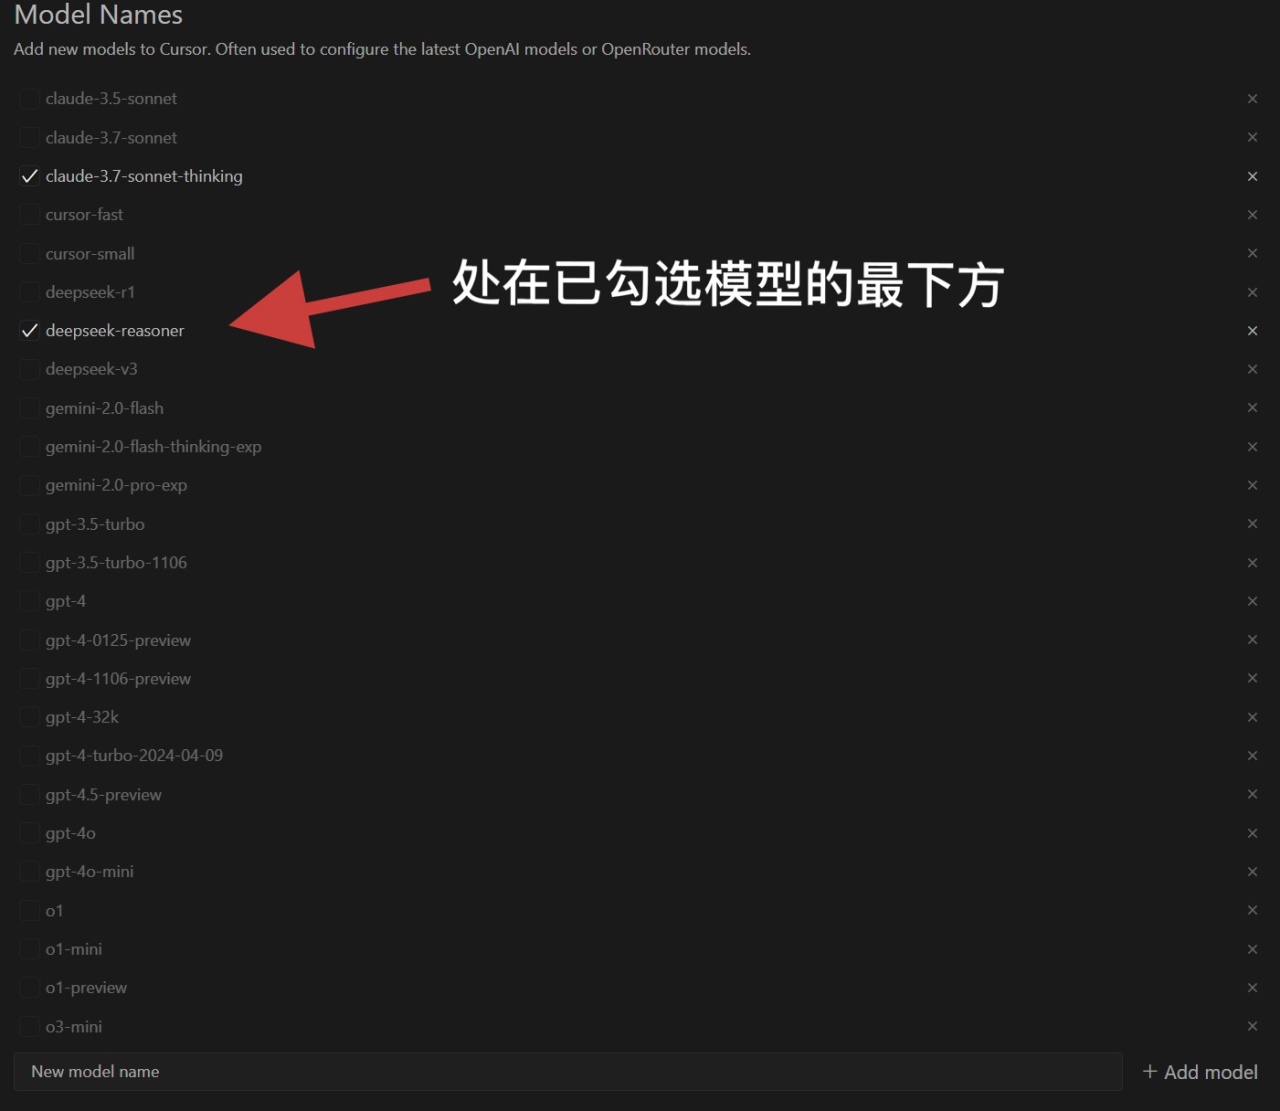This screenshot has height=1111, width=1280.
Task: Tick the o1-preview checkbox
Action: (x=29, y=988)
